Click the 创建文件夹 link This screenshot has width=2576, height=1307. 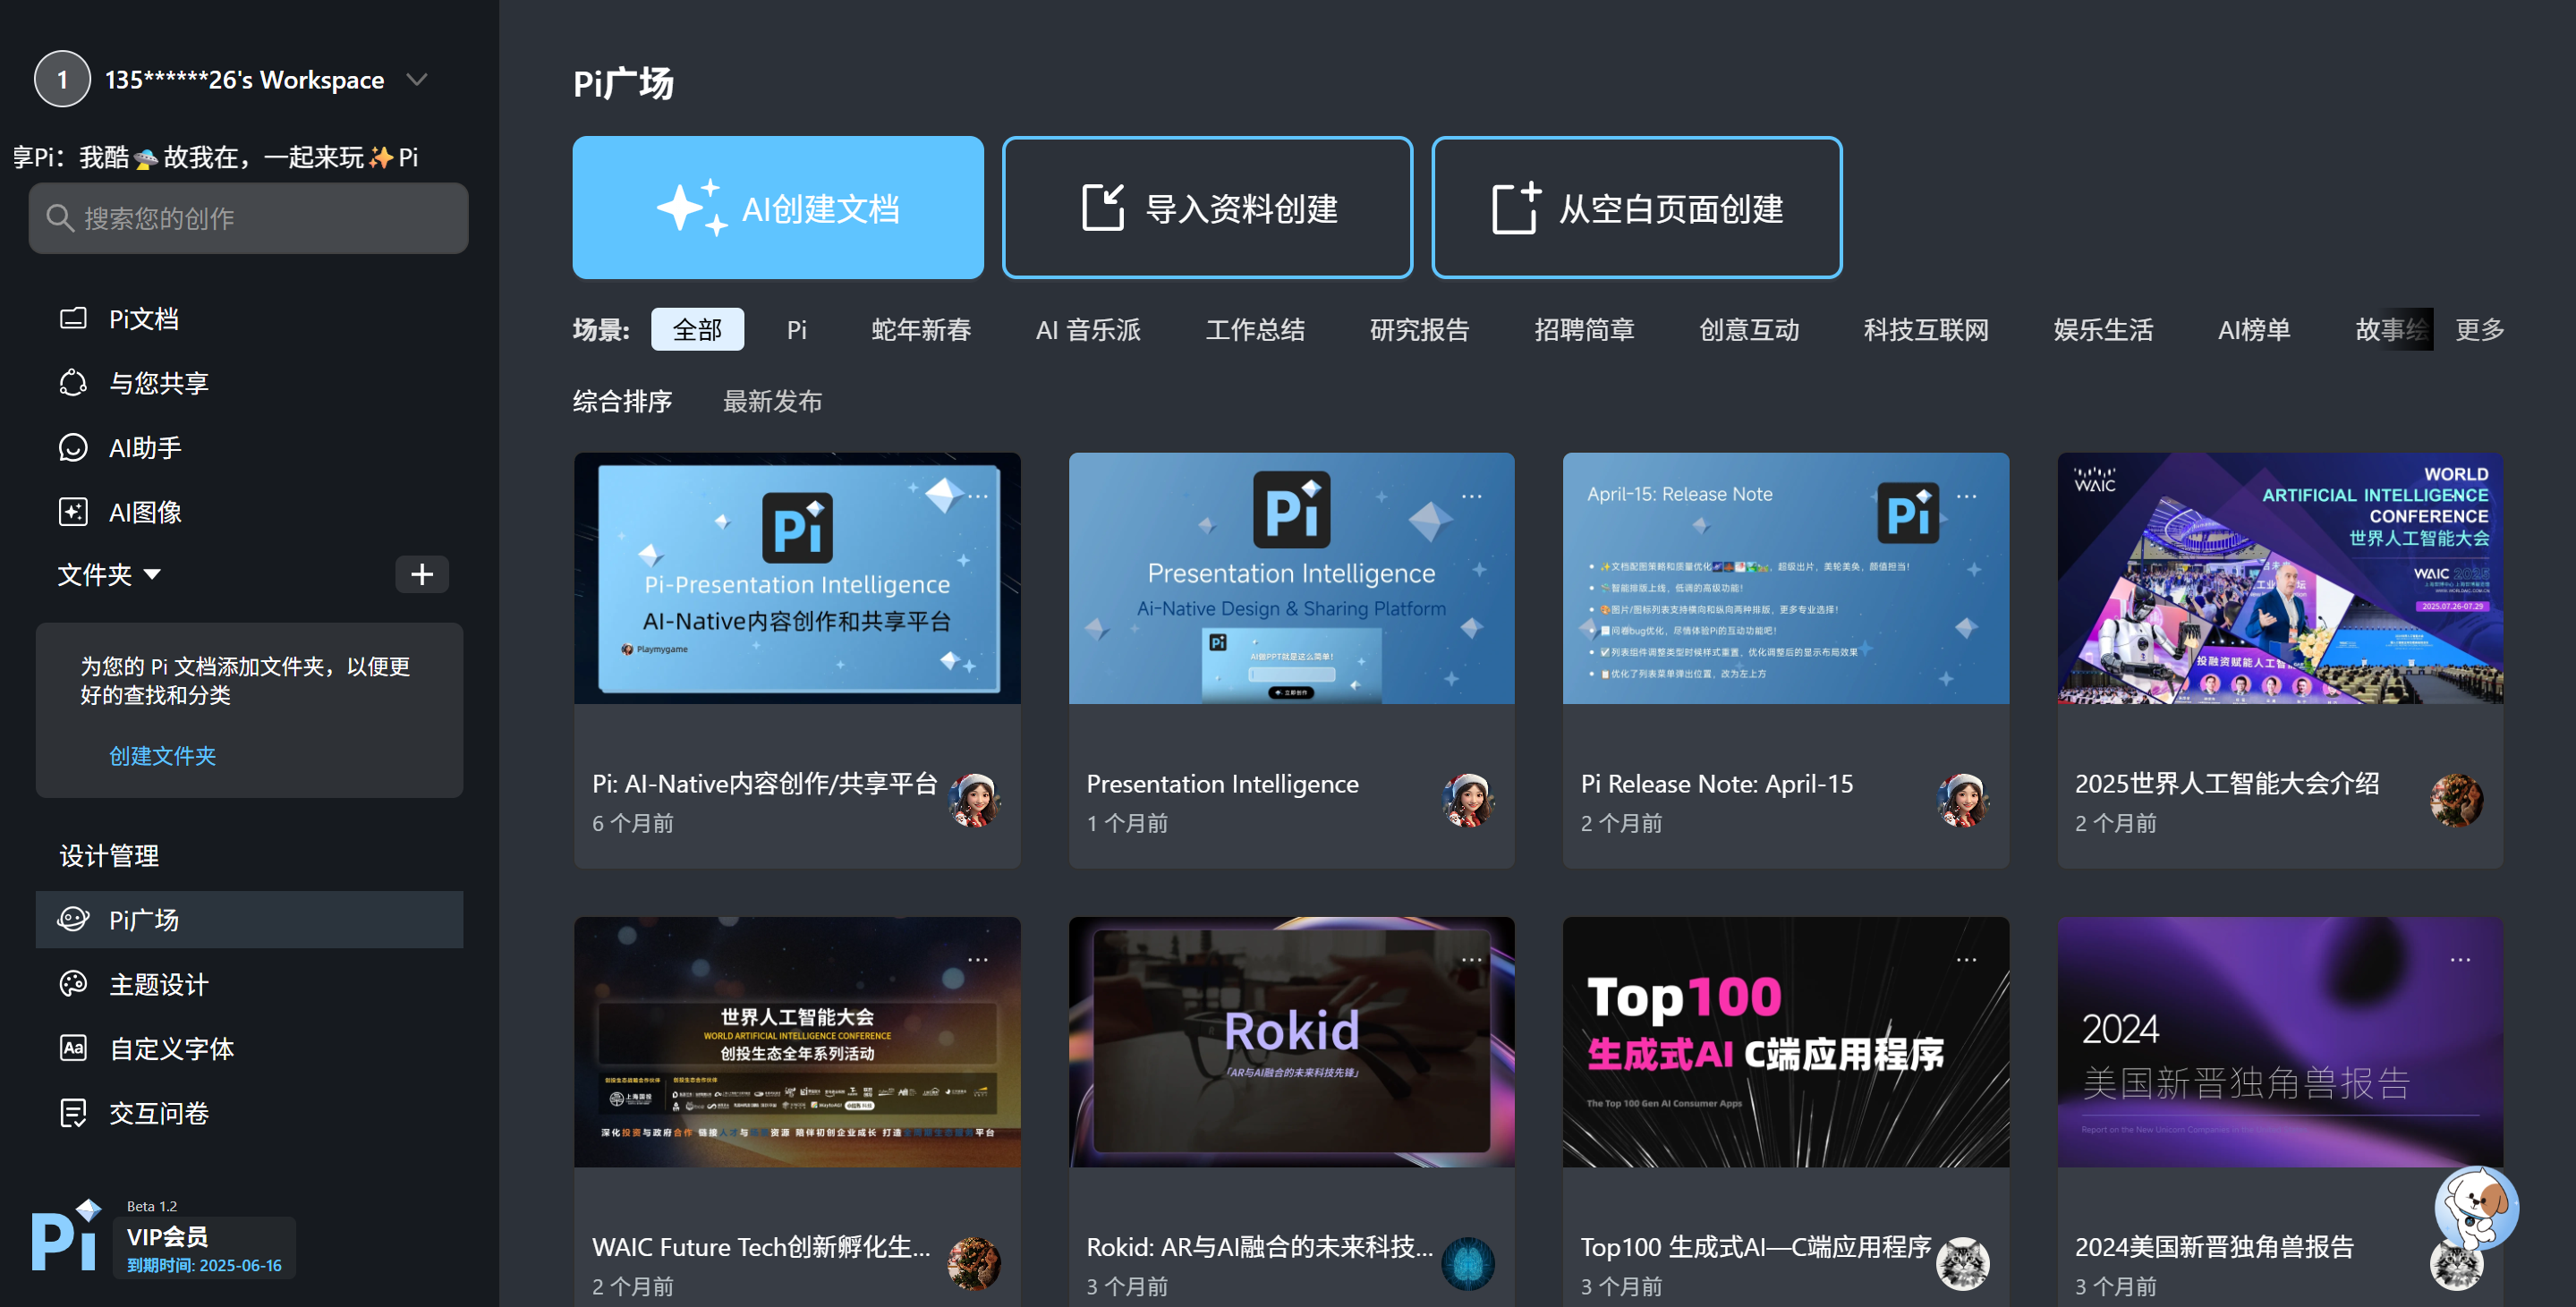click(x=162, y=756)
